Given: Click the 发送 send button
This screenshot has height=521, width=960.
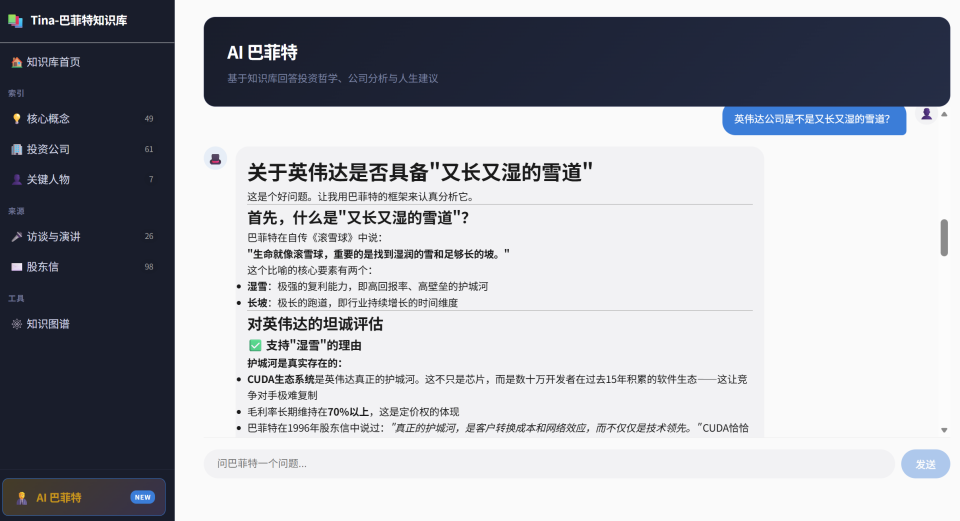Looking at the screenshot, I should 925,464.
